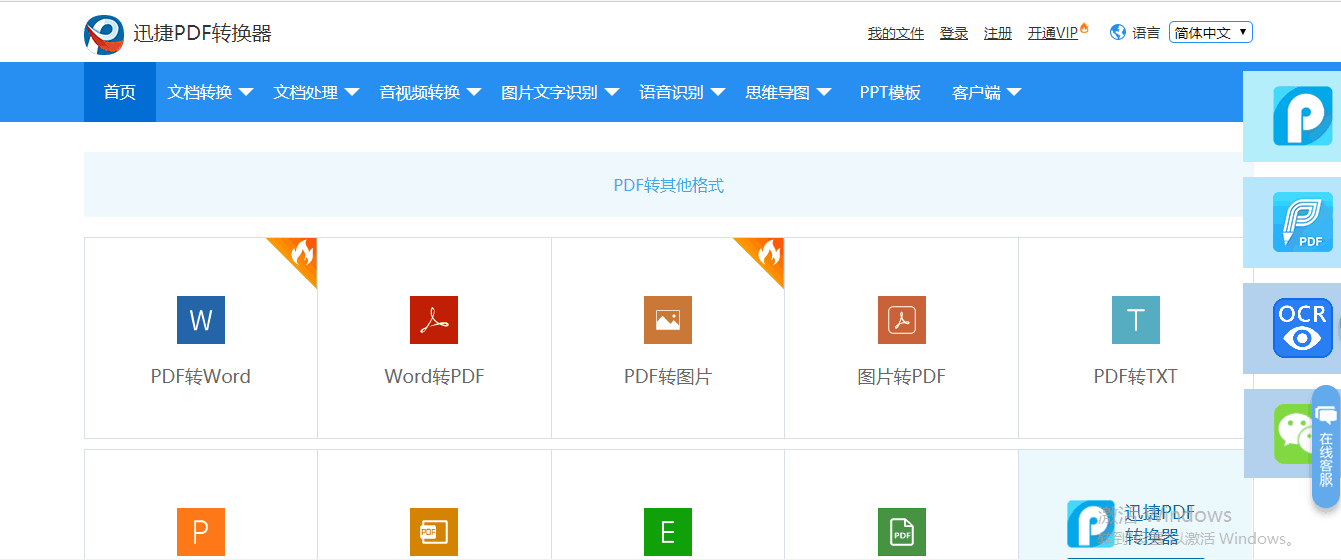The height and width of the screenshot is (560, 1341).
Task: Click the PDF转其他格式 banner
Action: click(x=669, y=185)
